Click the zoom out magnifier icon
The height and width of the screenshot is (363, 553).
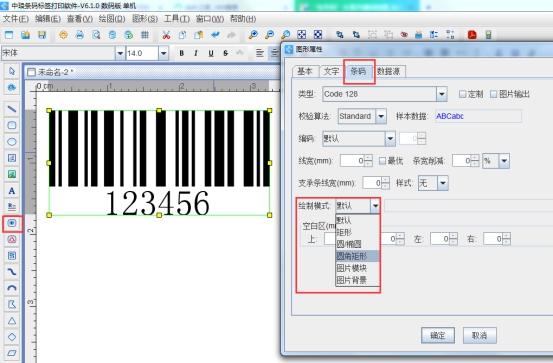(269, 35)
